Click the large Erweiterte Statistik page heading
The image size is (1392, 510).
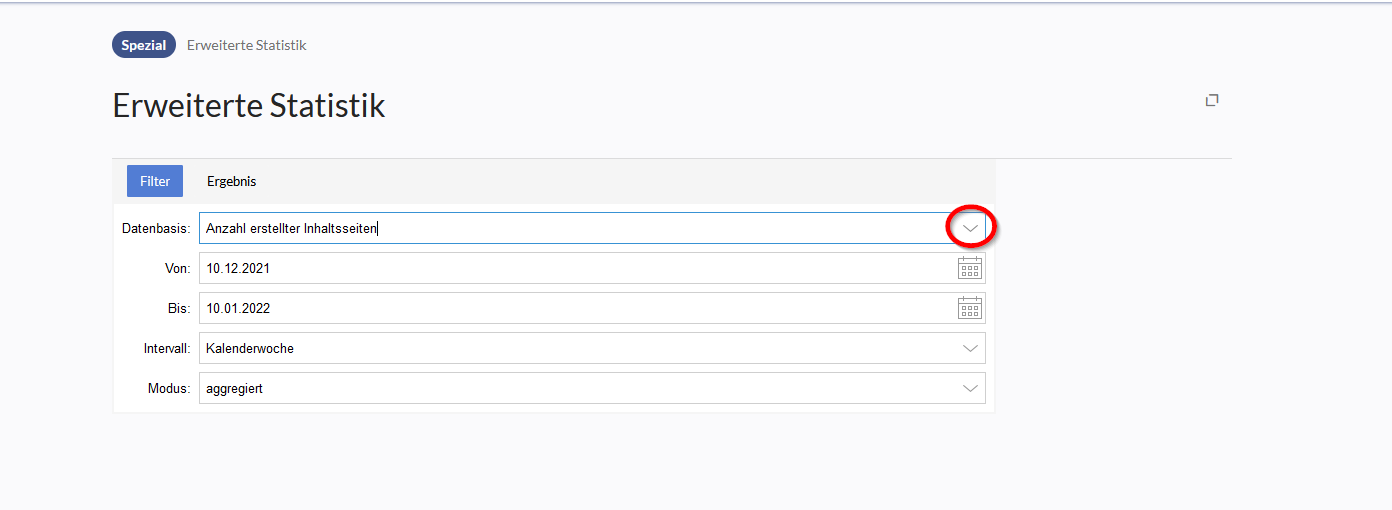[249, 105]
